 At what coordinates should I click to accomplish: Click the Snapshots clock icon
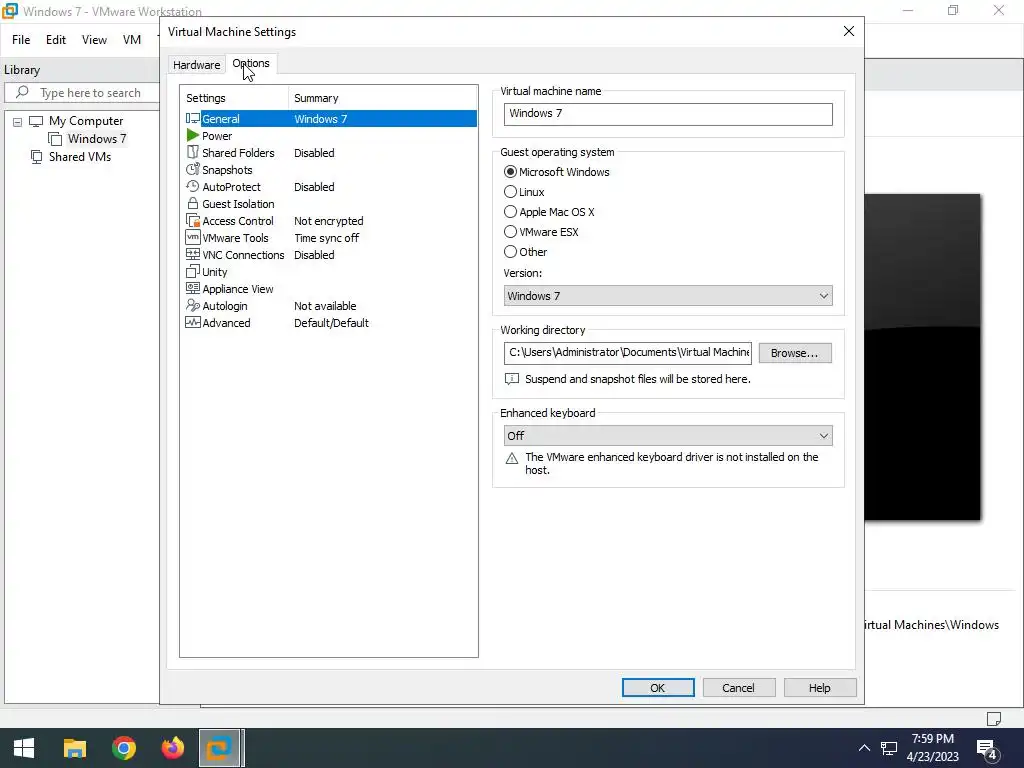coord(193,169)
